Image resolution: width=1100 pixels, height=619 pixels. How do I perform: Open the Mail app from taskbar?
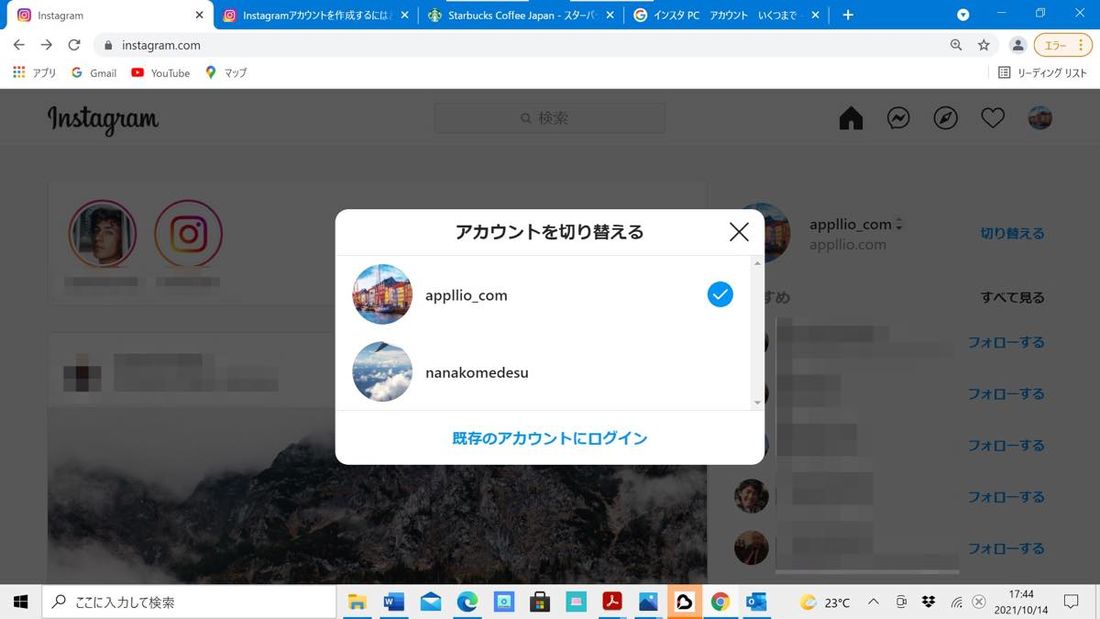(x=430, y=601)
